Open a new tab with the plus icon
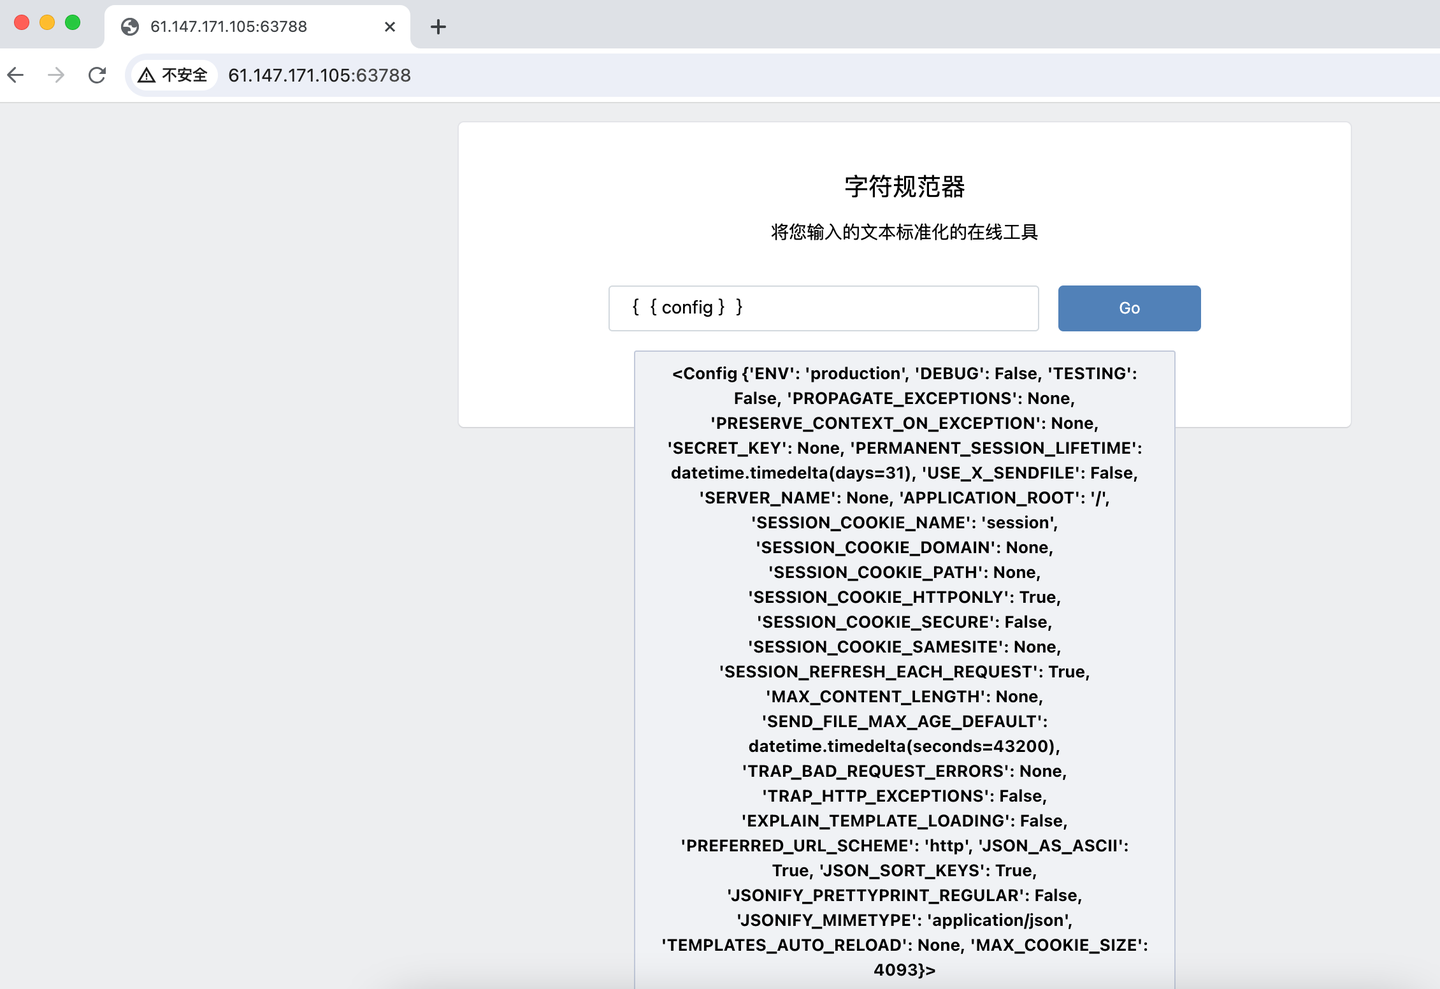1440x989 pixels. click(437, 27)
